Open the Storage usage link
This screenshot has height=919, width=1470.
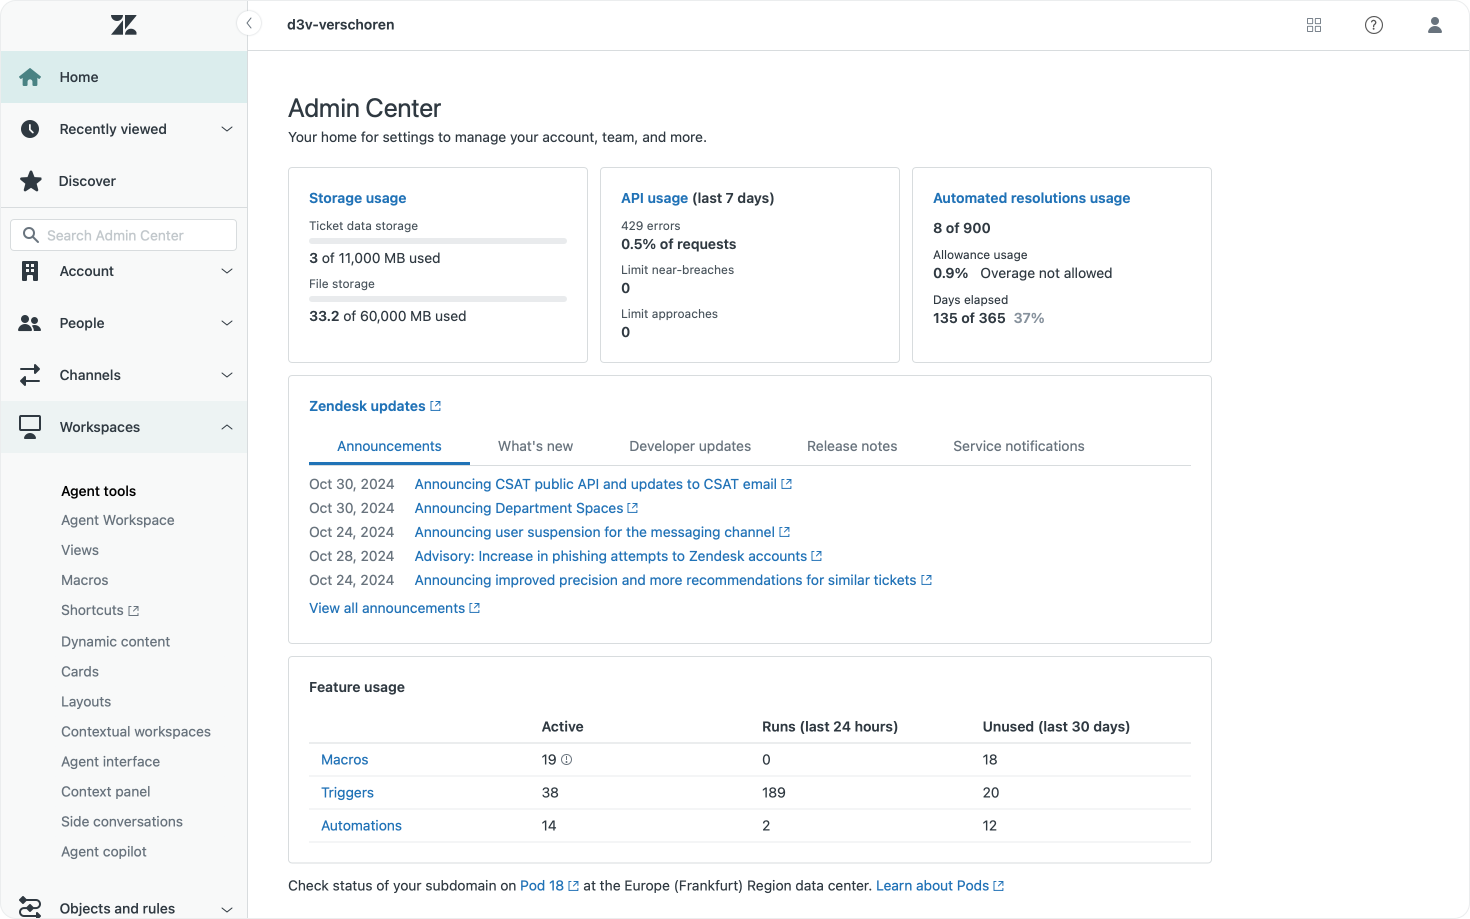(358, 198)
